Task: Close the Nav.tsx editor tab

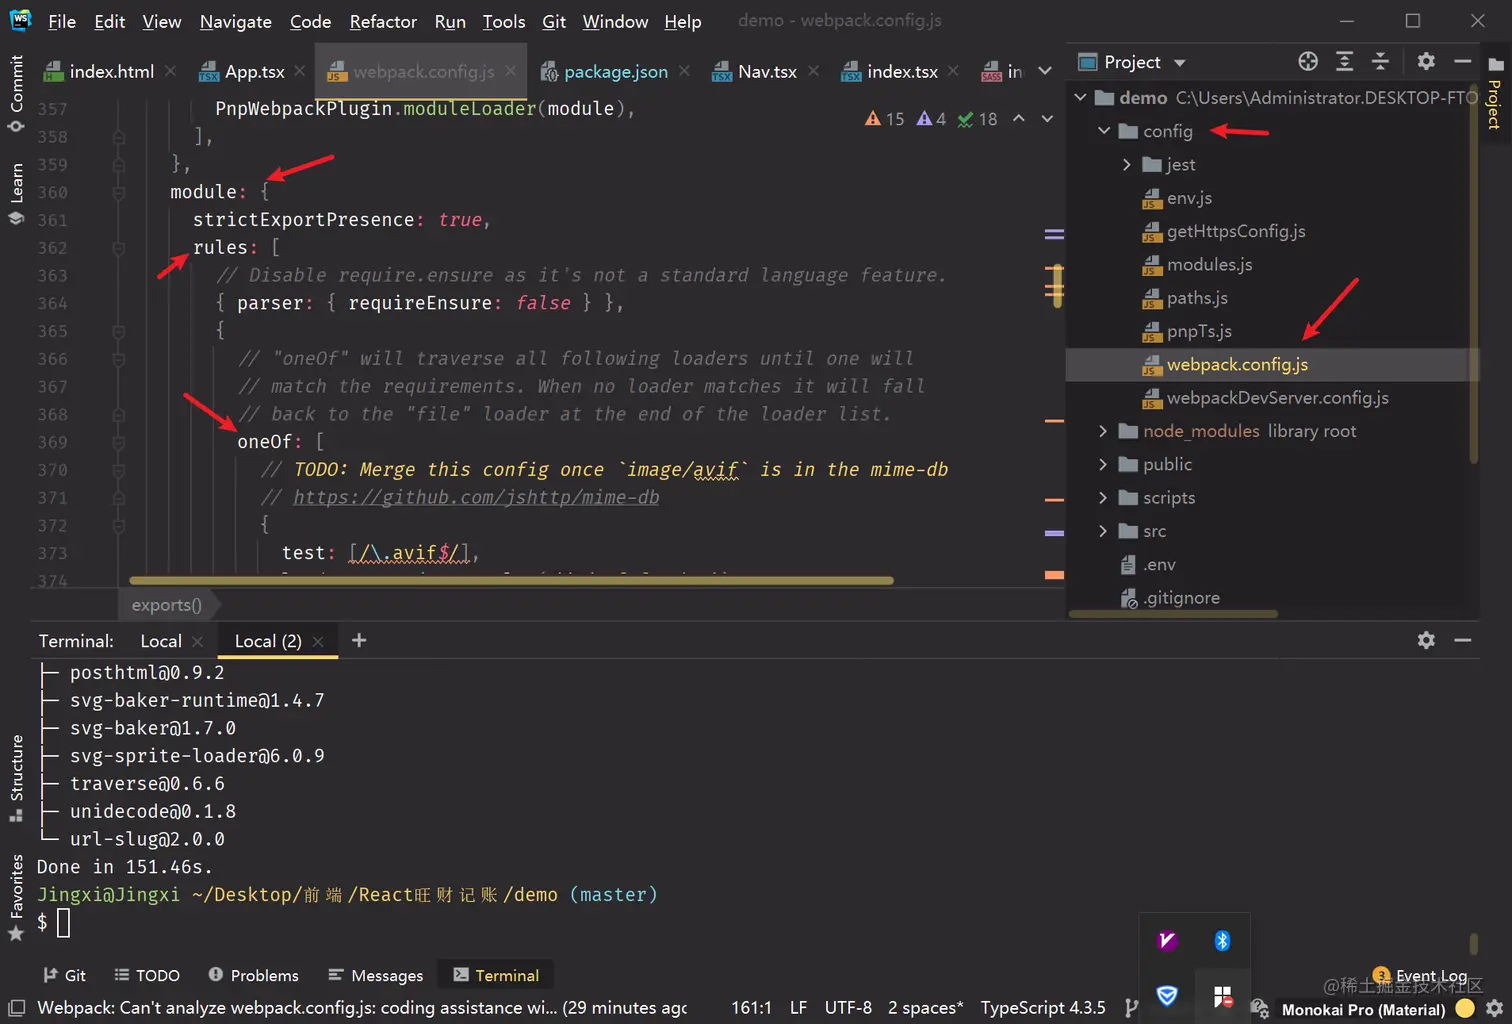Action: click(813, 71)
